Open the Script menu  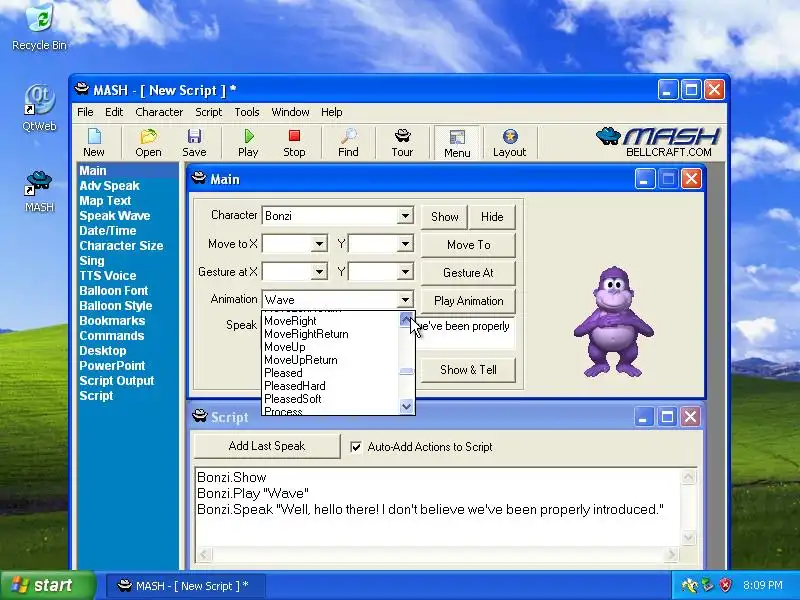coord(208,112)
